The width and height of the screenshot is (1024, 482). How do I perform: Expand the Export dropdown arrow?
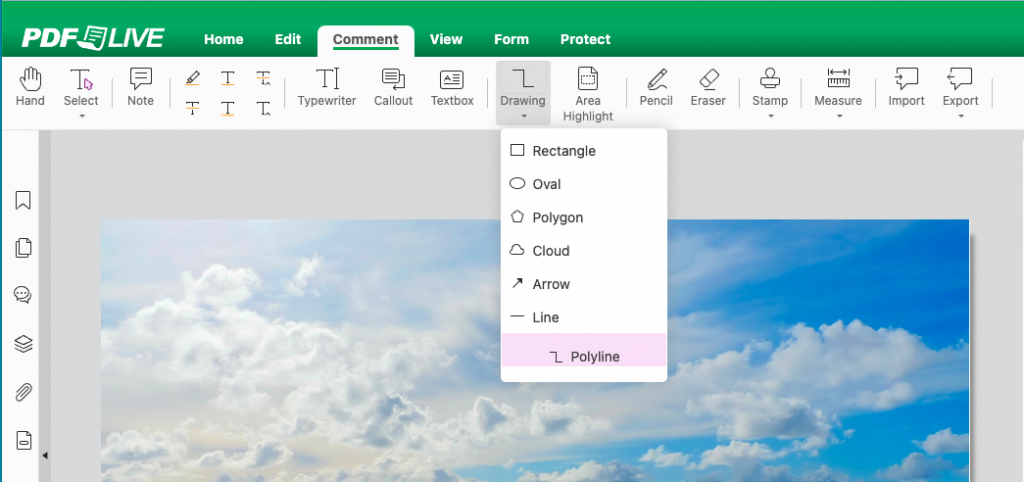(961, 116)
